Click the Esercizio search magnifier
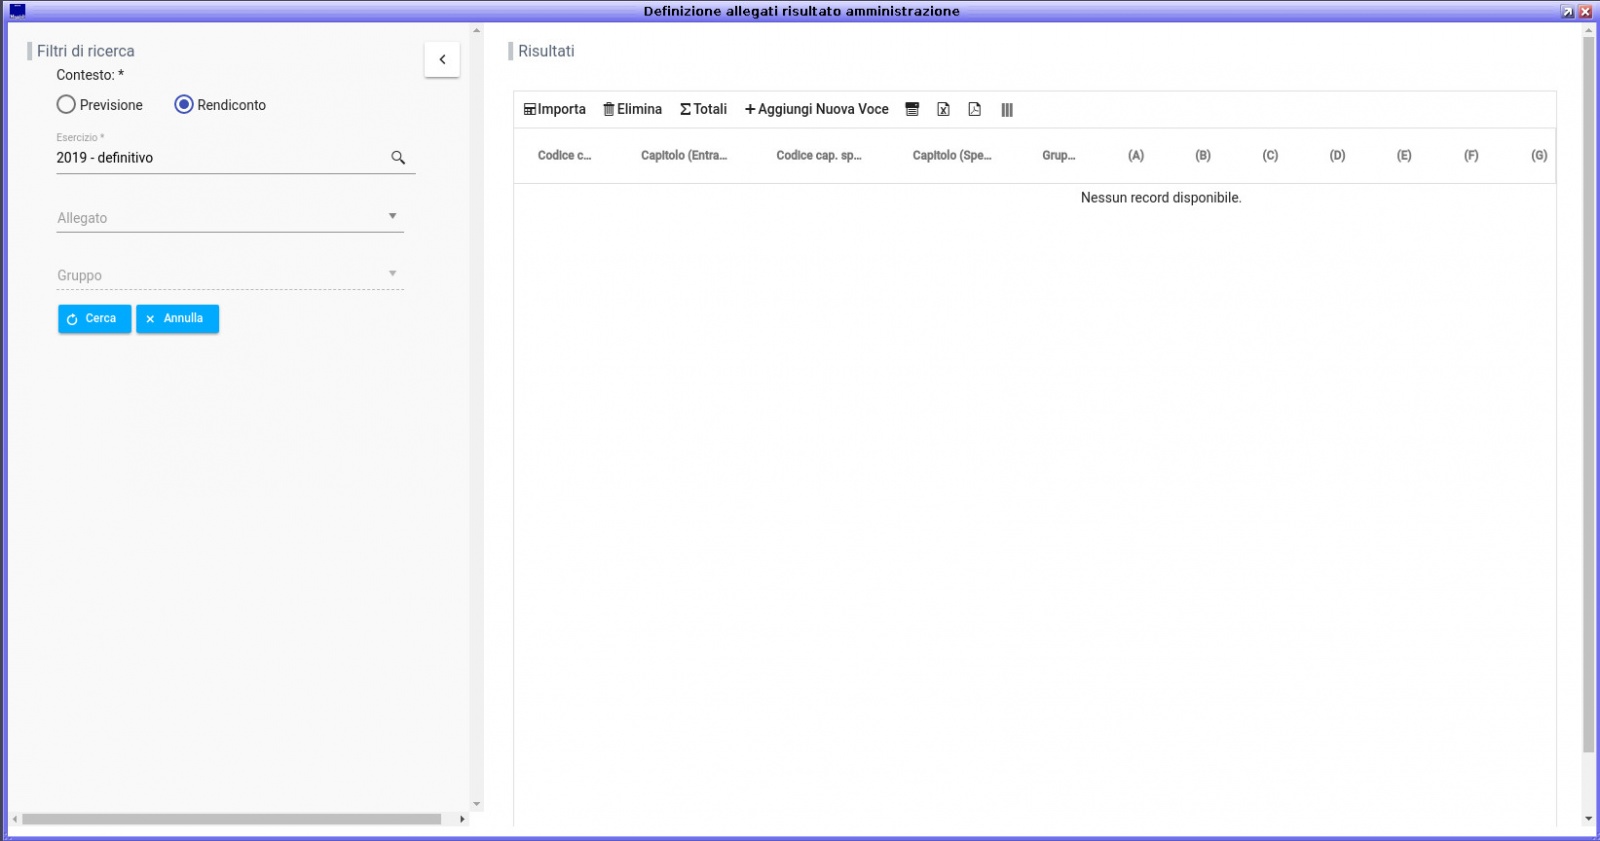 [398, 158]
